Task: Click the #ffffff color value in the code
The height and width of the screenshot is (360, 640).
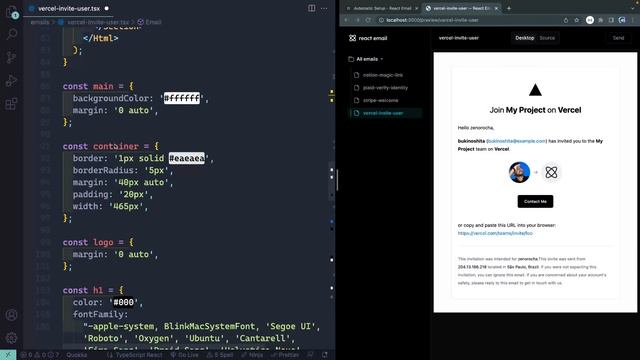Action: click(182, 98)
